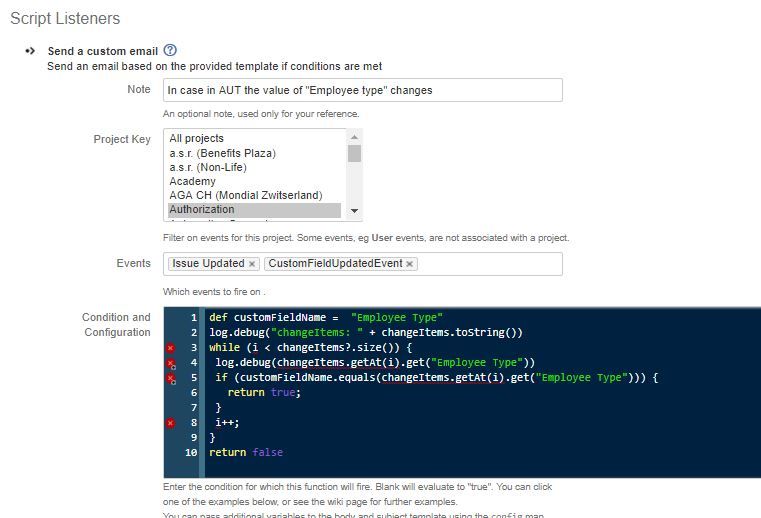Place cursor on the return false line
This screenshot has width=761, height=518.
tap(246, 452)
